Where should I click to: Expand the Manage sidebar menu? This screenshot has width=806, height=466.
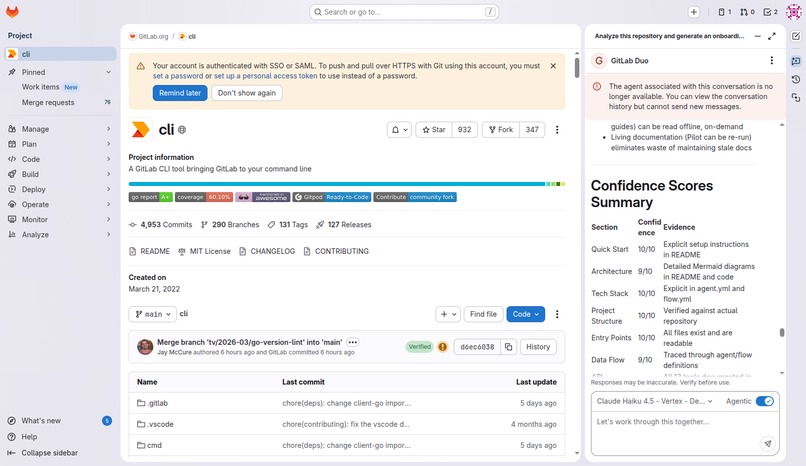click(60, 129)
